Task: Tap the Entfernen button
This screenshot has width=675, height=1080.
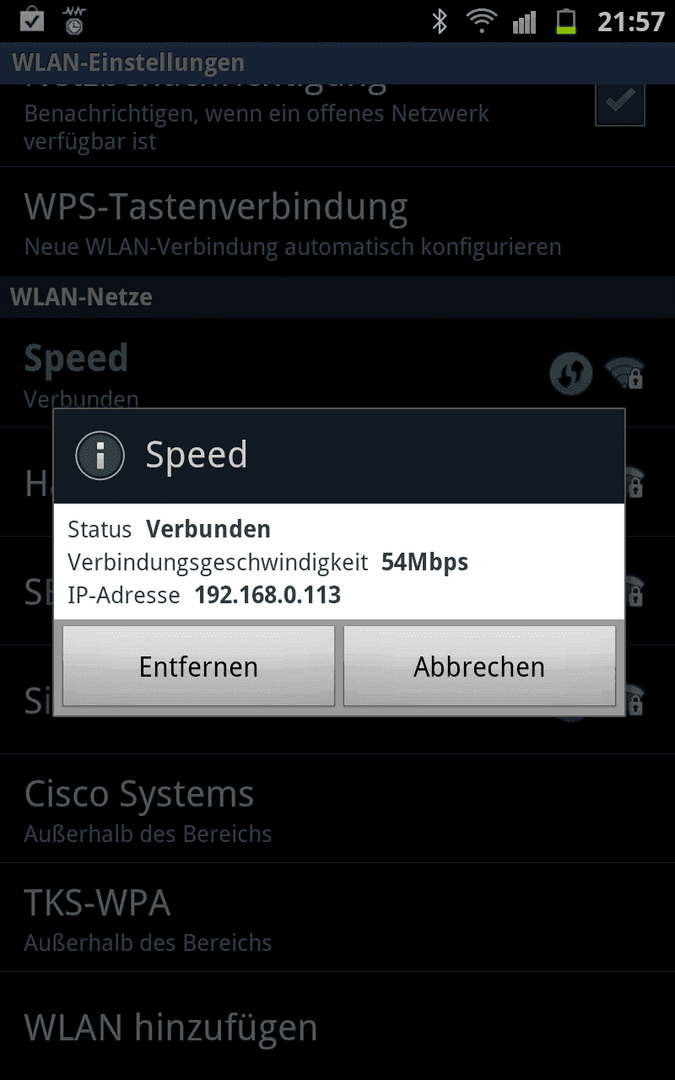Action: [x=198, y=665]
